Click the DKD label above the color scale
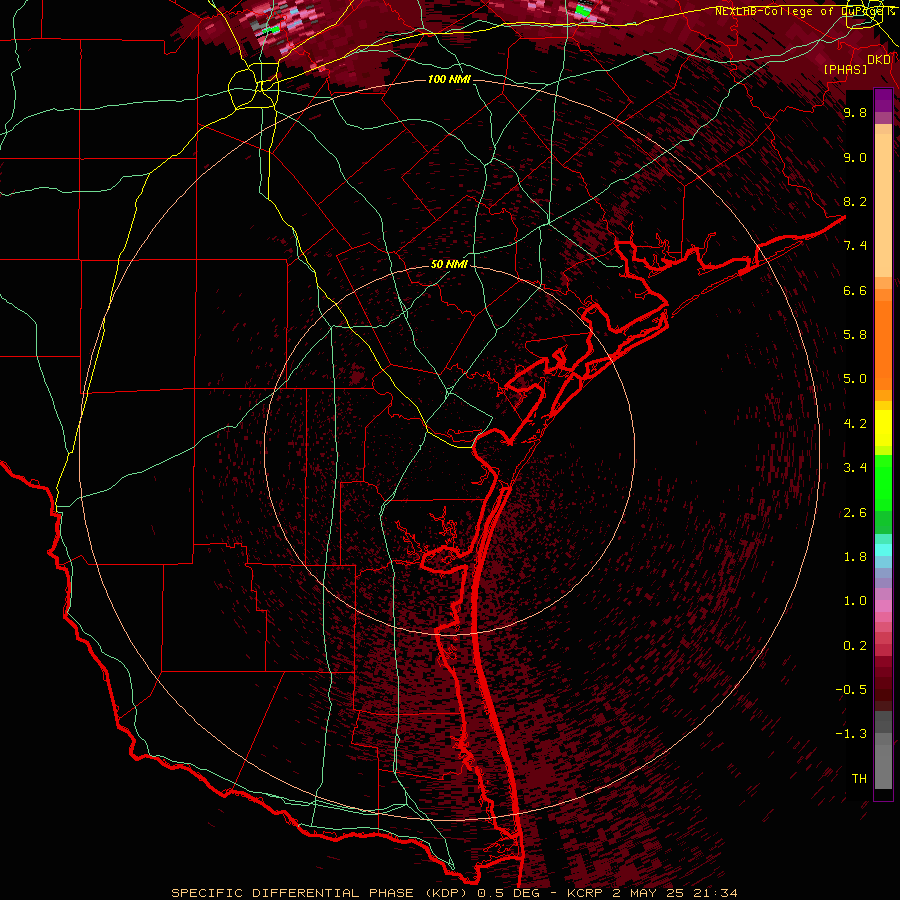900x900 pixels. tap(879, 60)
